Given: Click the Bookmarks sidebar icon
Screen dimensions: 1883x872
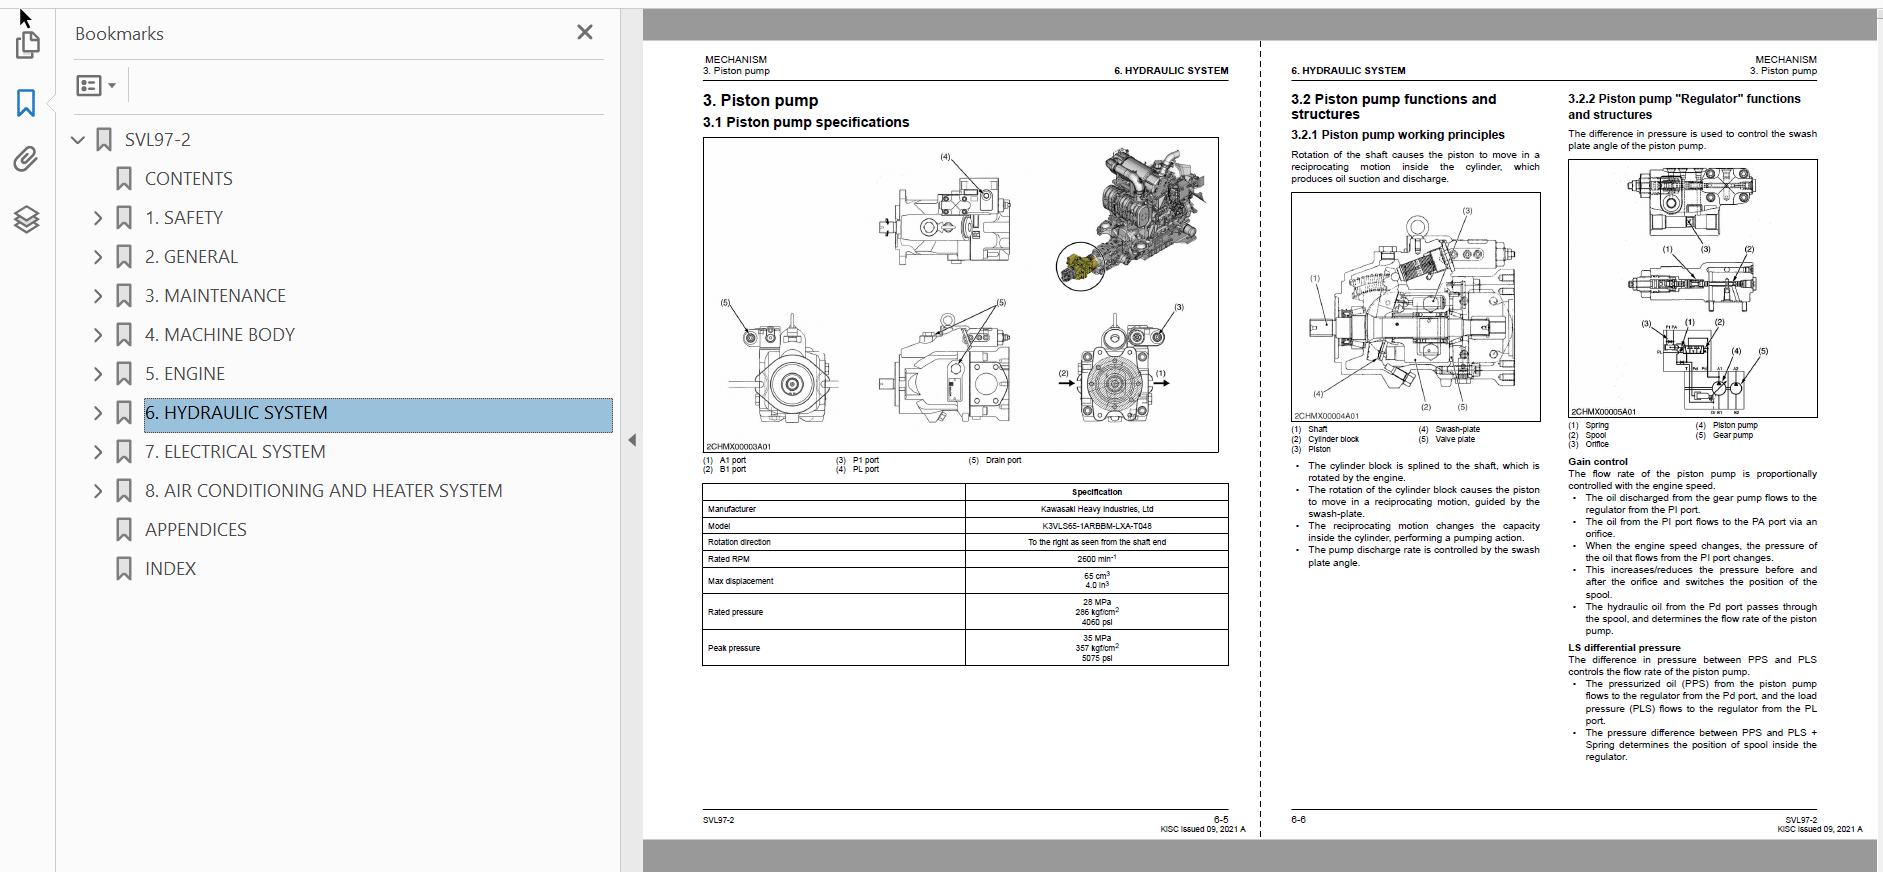Looking at the screenshot, I should click(27, 103).
